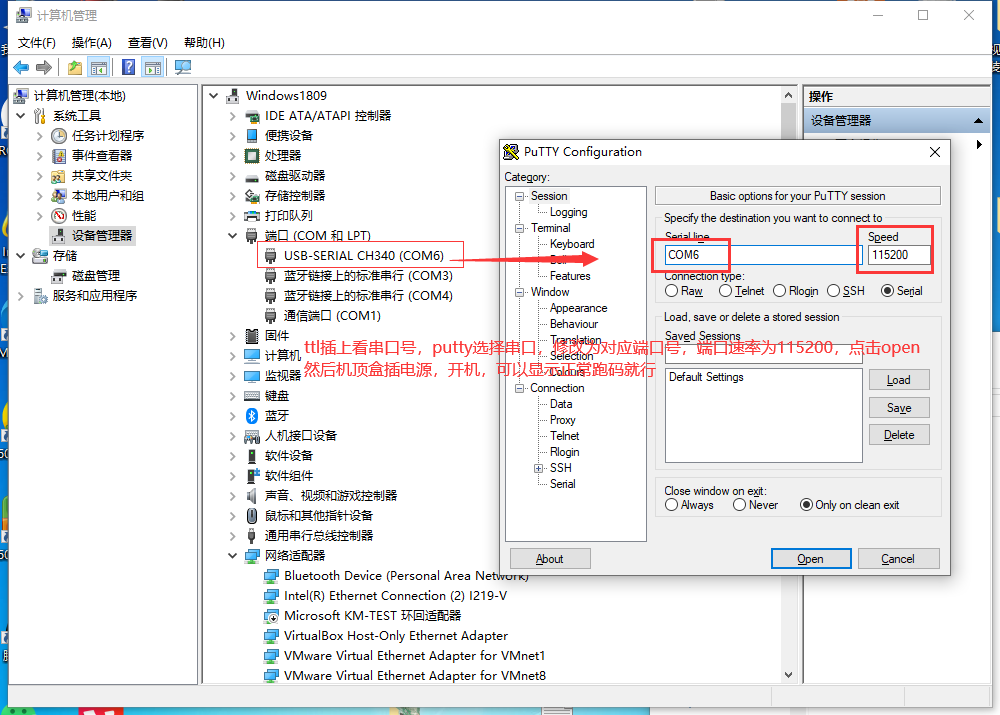
Task: Click the Delete session button
Action: [x=899, y=435]
